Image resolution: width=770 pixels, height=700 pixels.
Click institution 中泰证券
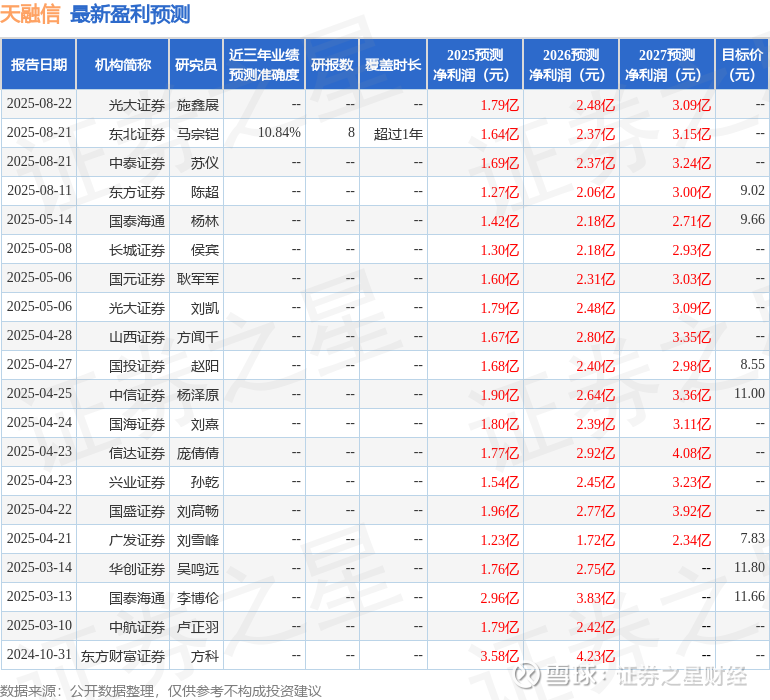(137, 163)
